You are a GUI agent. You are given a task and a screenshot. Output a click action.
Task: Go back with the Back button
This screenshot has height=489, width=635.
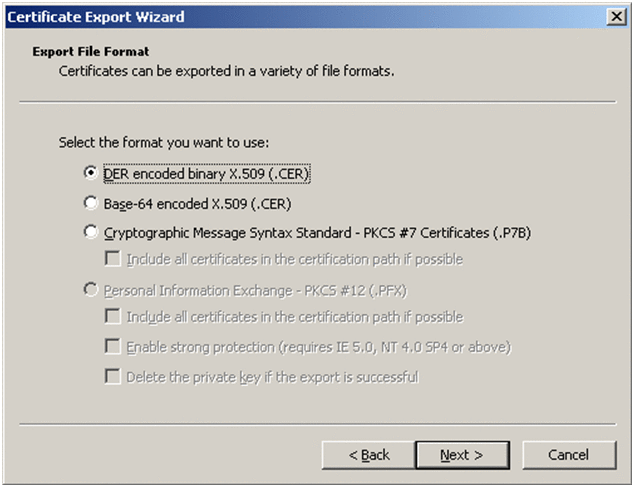click(368, 455)
